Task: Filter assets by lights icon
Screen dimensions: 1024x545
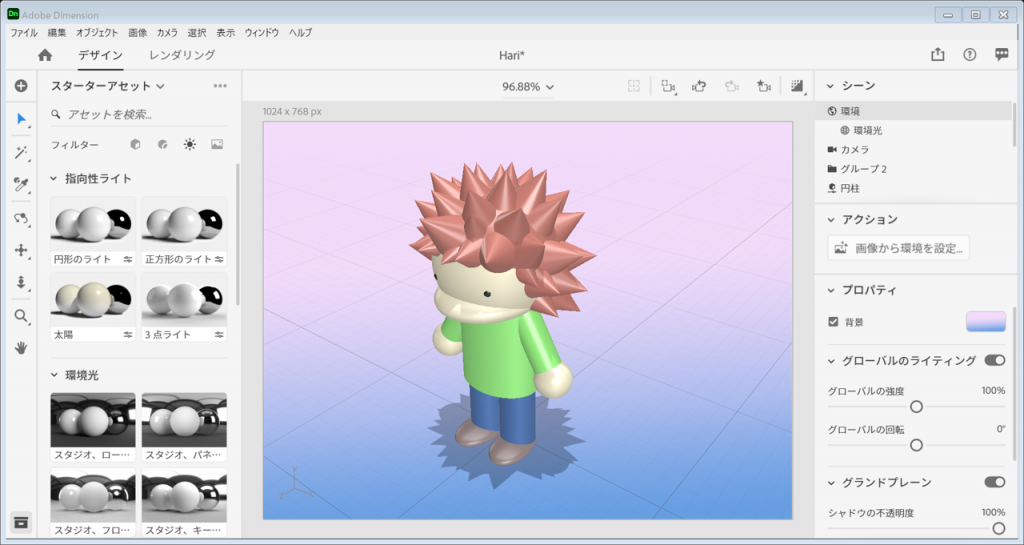Action: pos(190,144)
